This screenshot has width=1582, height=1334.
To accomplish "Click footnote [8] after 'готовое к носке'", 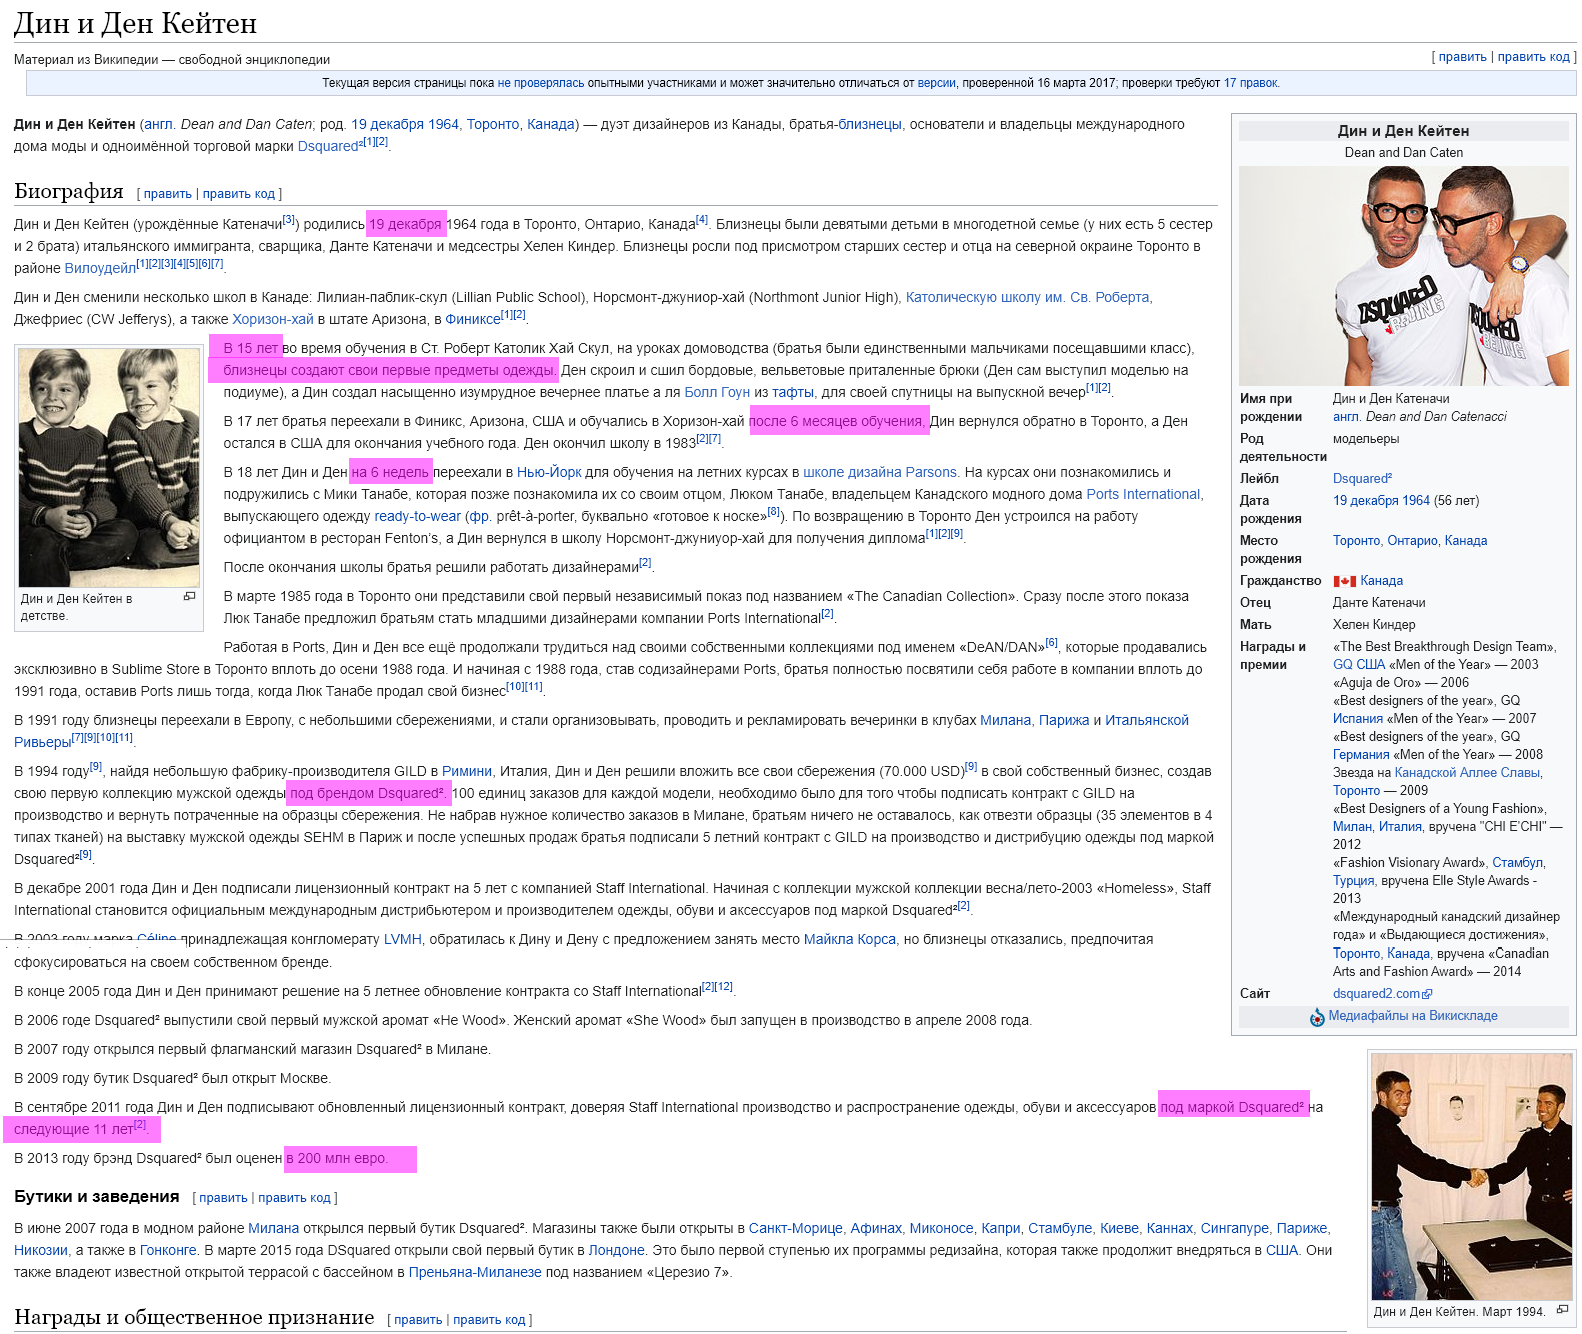I will point(773,511).
